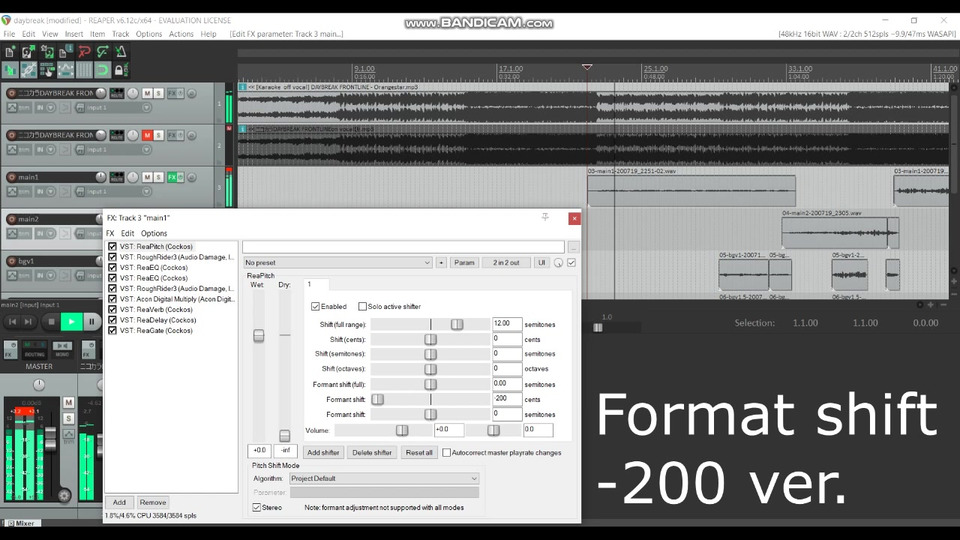This screenshot has height=540, width=960.
Task: Toggle auto-crossfade toolbar icon
Action: (x=10, y=70)
